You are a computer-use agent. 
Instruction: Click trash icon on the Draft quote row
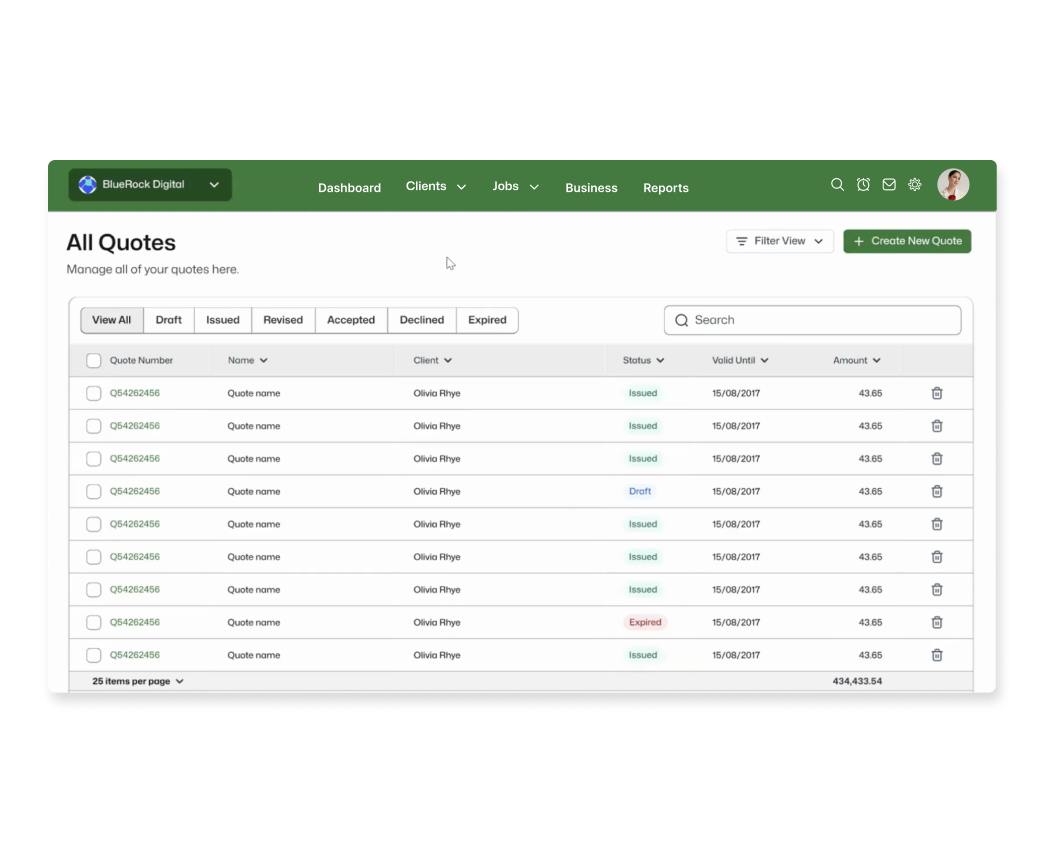click(937, 492)
